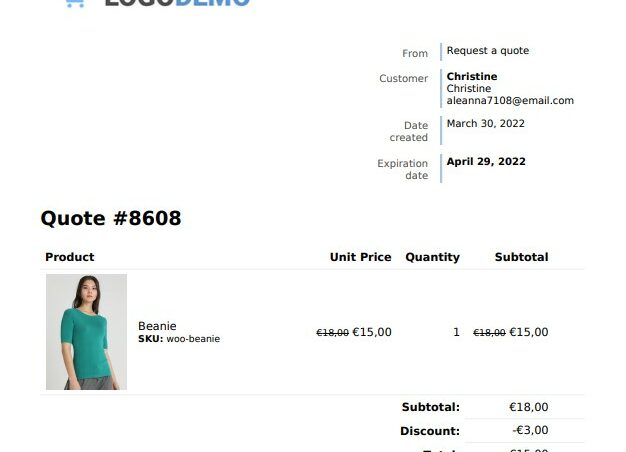
Task: Click the Product column header
Action: click(x=70, y=257)
